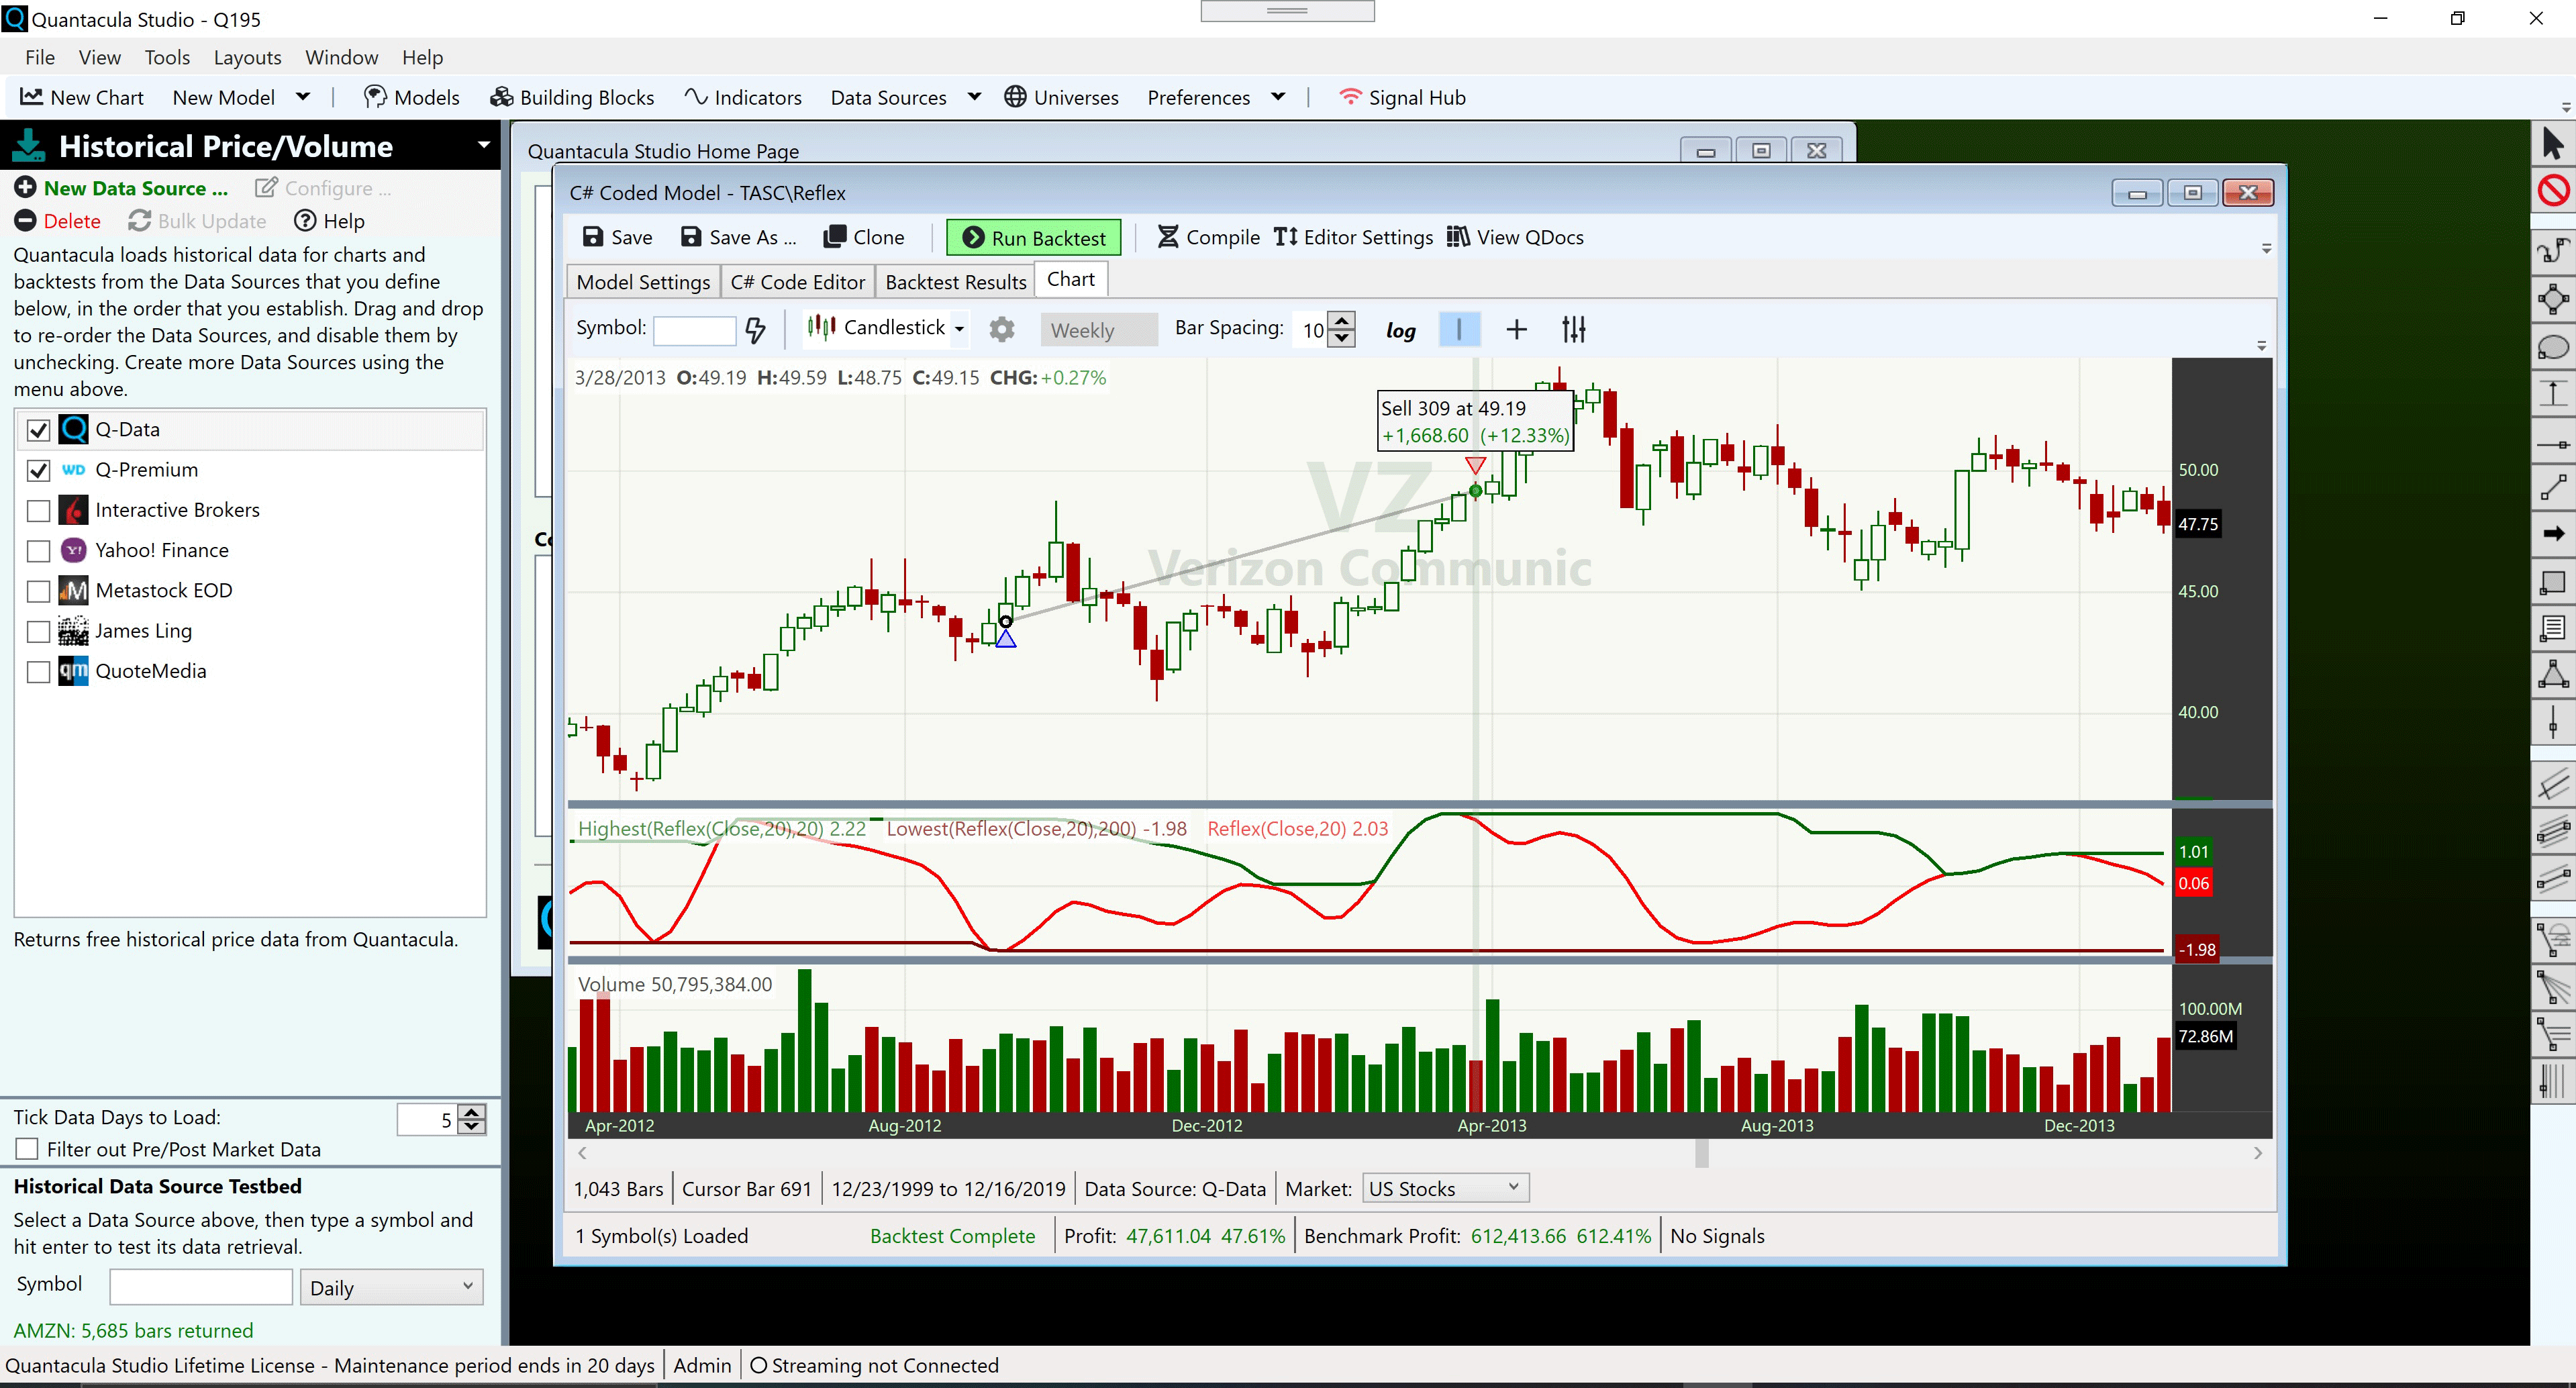Open Building Blocks from main toolbar
Screen dimensions: 2576x1388
coord(572,97)
